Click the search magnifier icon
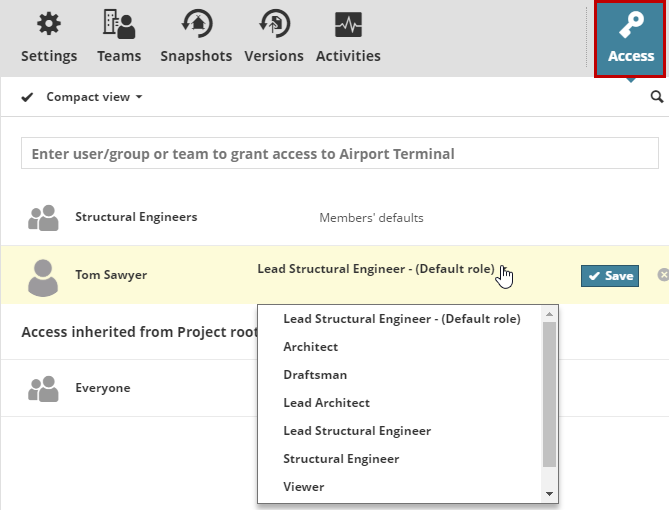This screenshot has width=669, height=510. [x=657, y=97]
